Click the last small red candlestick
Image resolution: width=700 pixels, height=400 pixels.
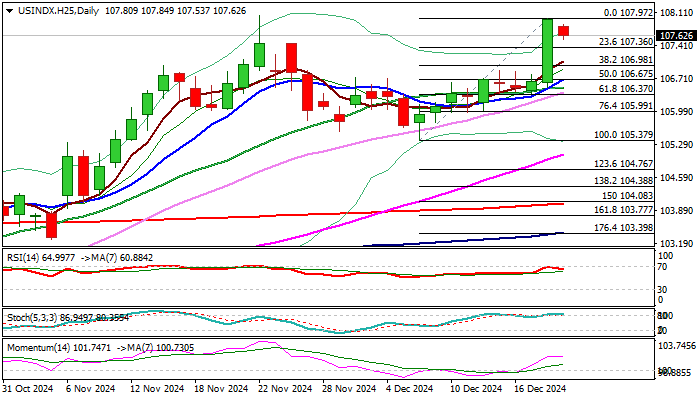point(564,31)
